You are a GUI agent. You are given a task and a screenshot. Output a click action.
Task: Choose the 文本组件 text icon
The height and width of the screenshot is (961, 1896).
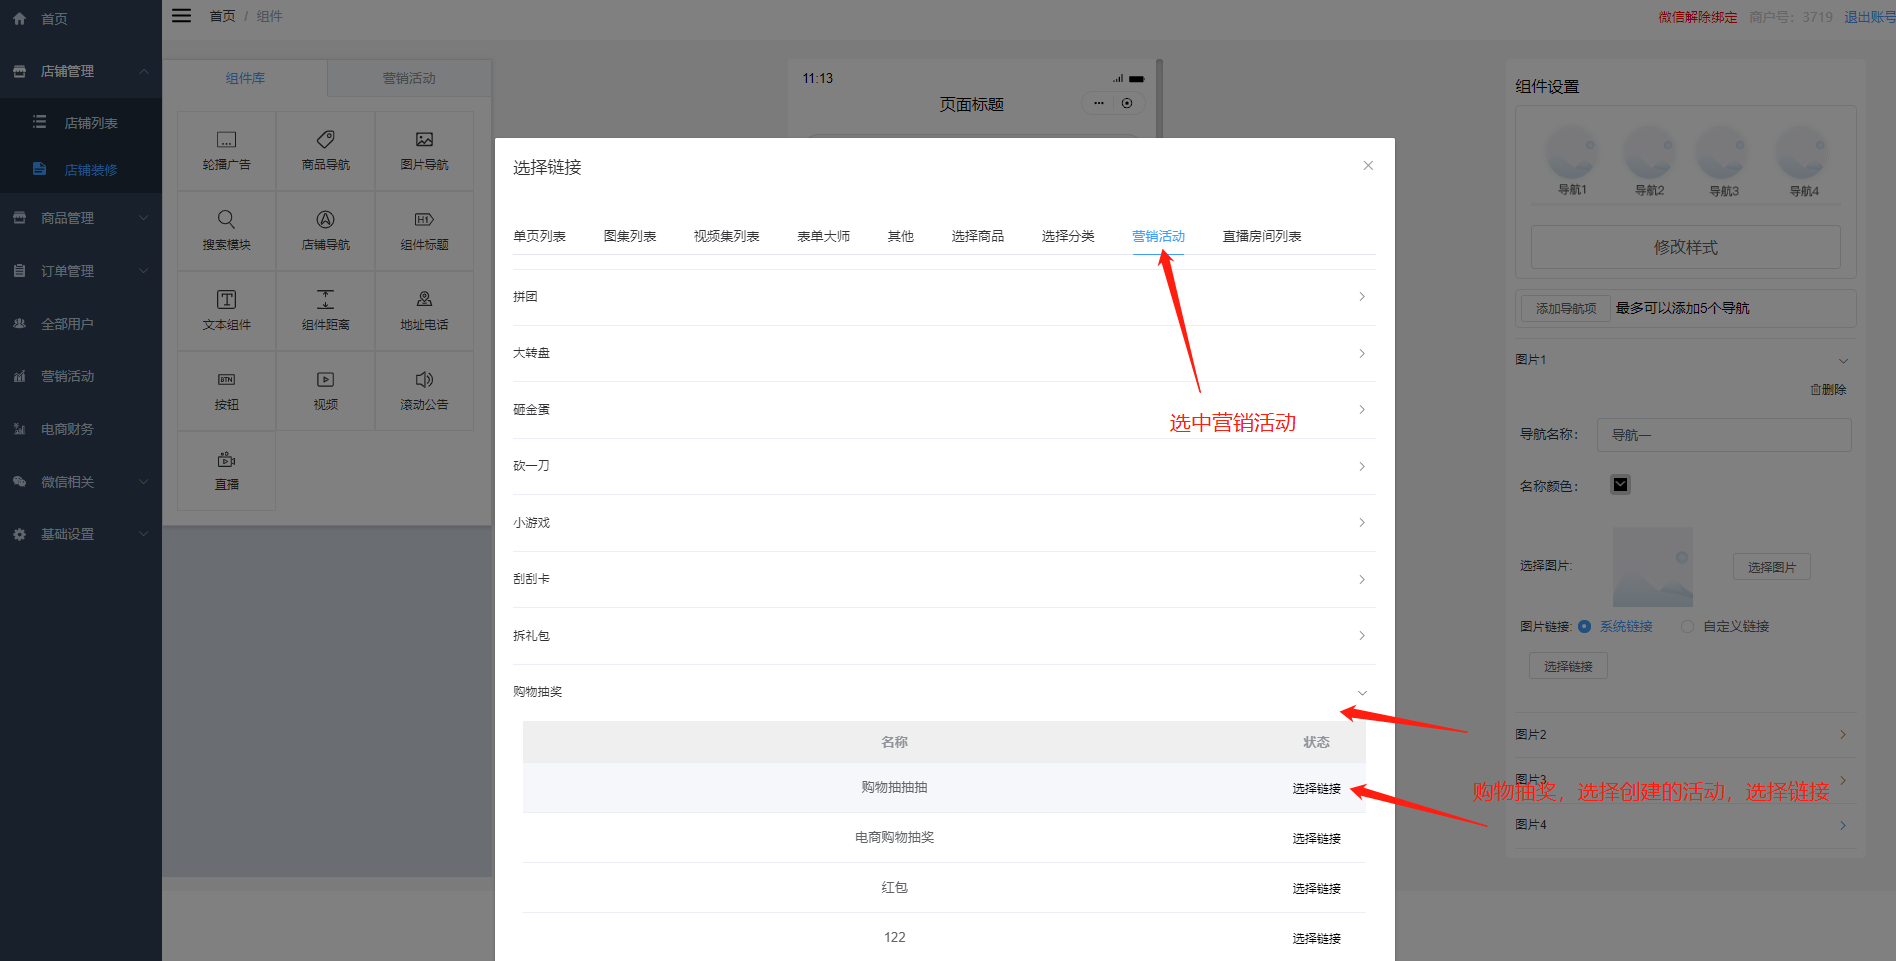tap(227, 300)
